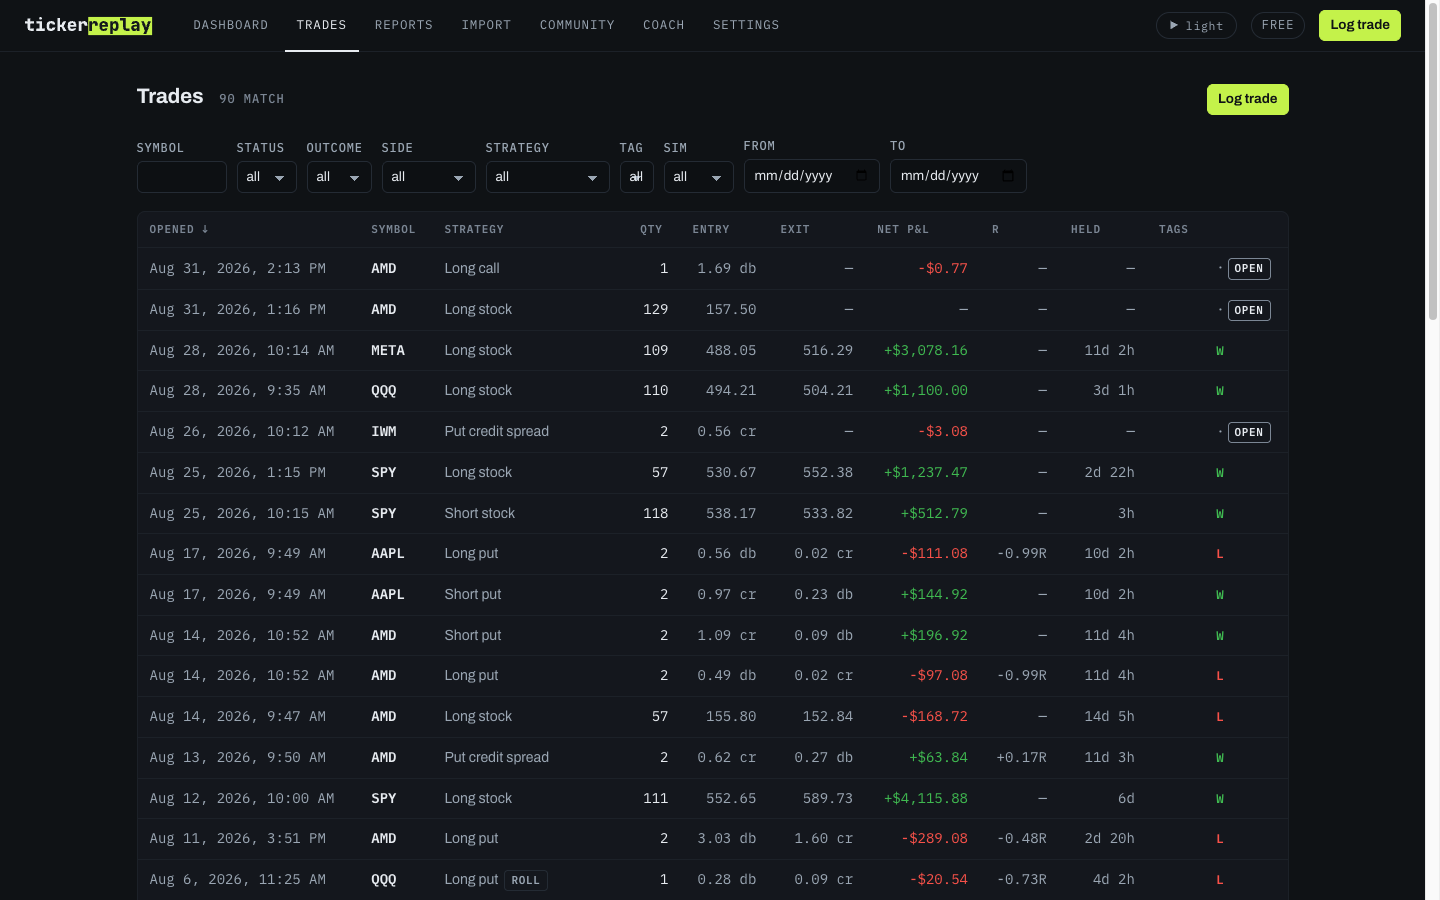
Task: Select the TRADES tab
Action: coord(322,25)
